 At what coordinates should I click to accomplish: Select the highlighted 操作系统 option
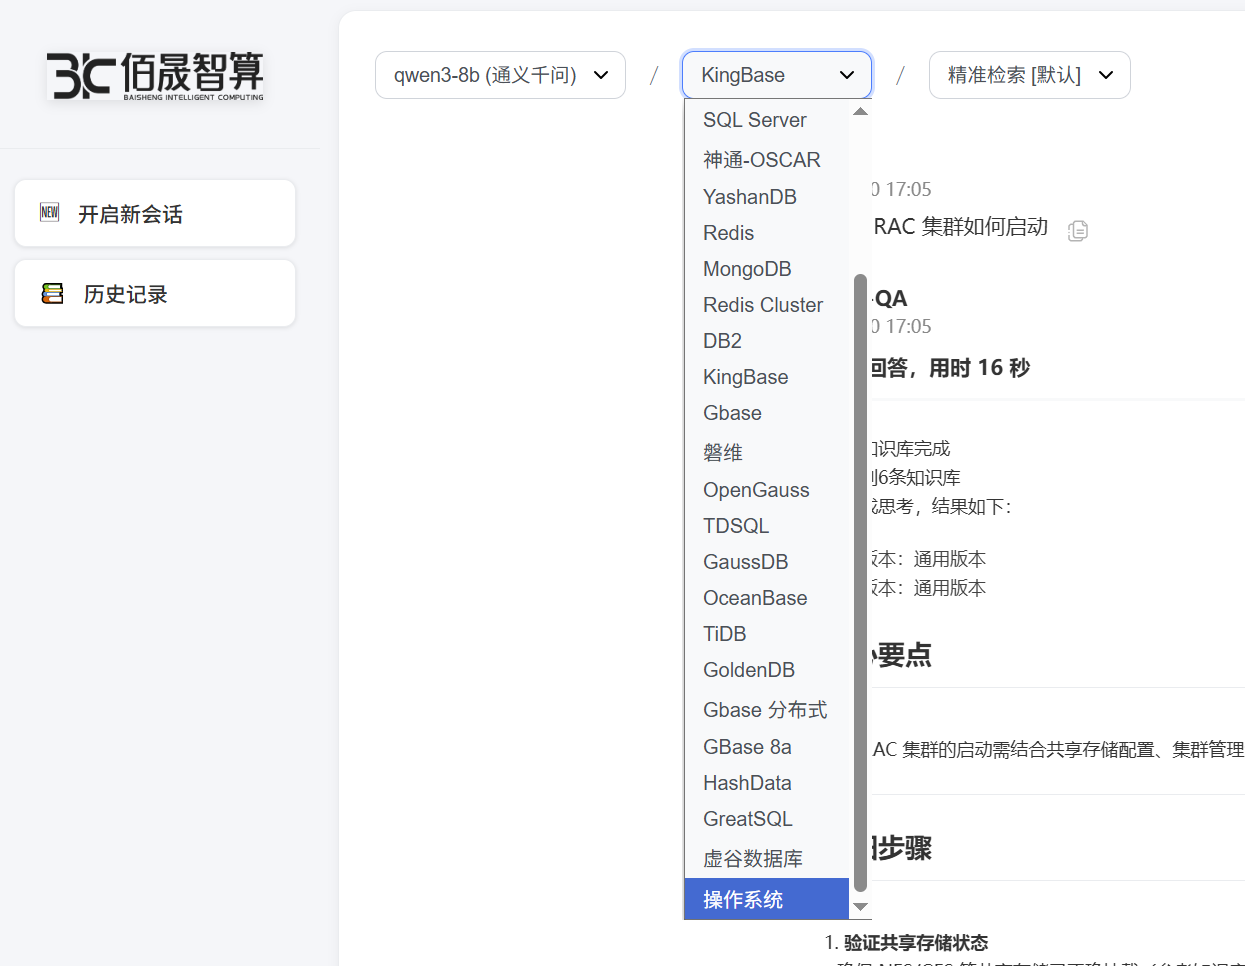click(767, 899)
